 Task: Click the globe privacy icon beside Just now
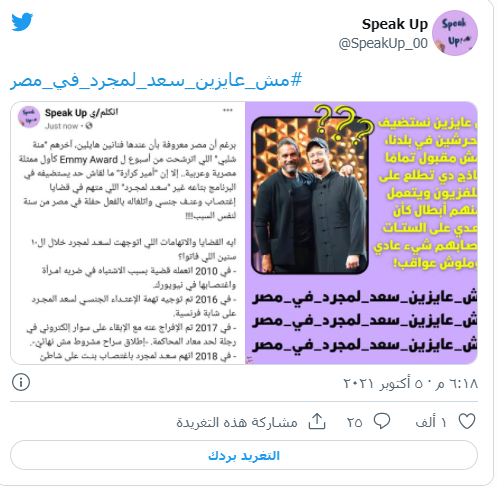pos(89,126)
